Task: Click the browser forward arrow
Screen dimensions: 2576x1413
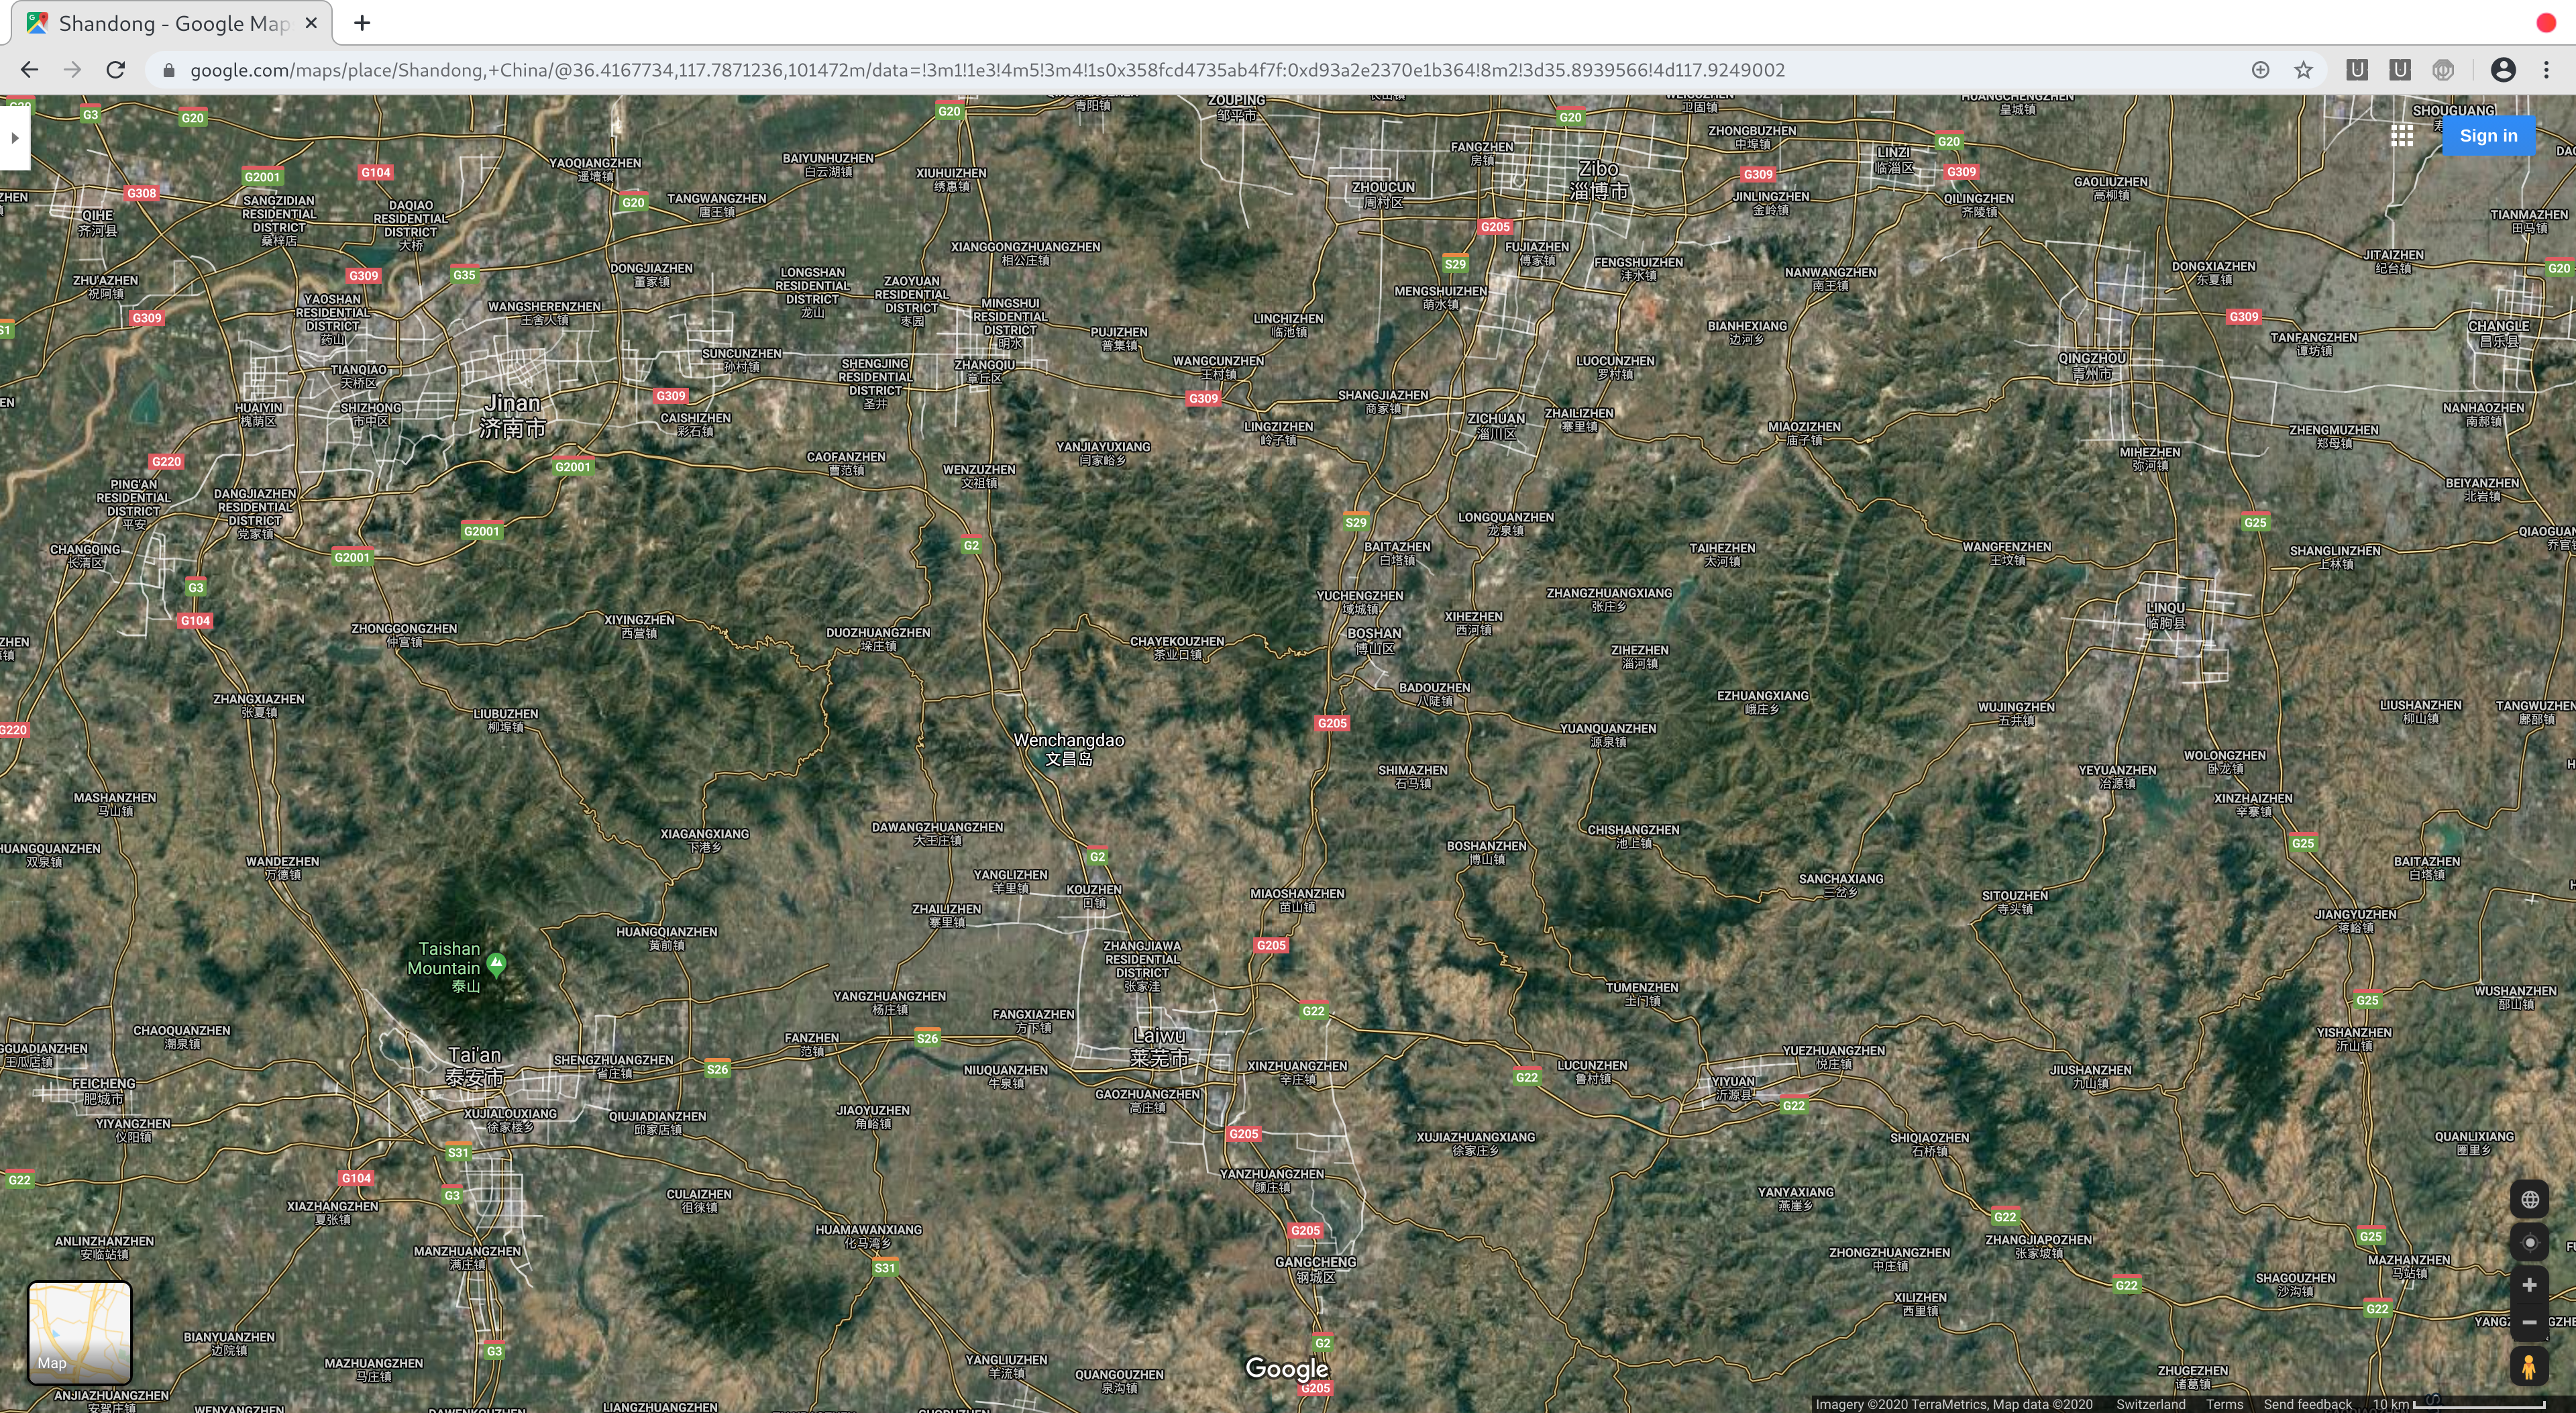Action: tap(72, 70)
